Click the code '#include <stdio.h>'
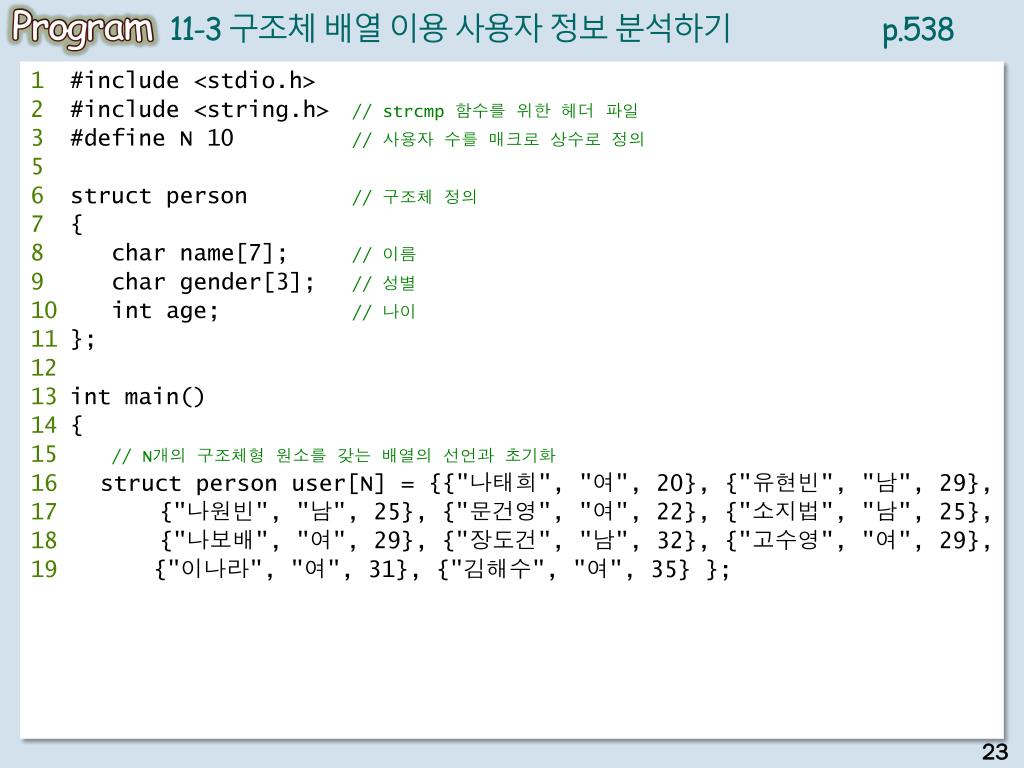1024x768 pixels. [193, 80]
